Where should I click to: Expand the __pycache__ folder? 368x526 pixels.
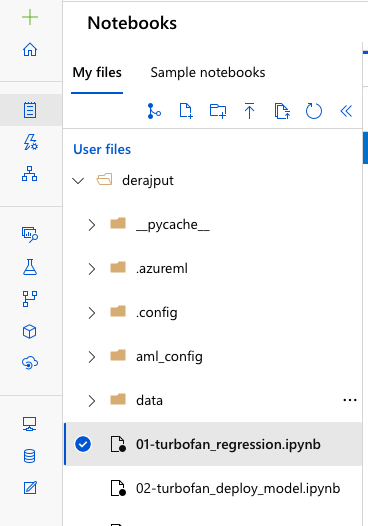click(x=92, y=225)
